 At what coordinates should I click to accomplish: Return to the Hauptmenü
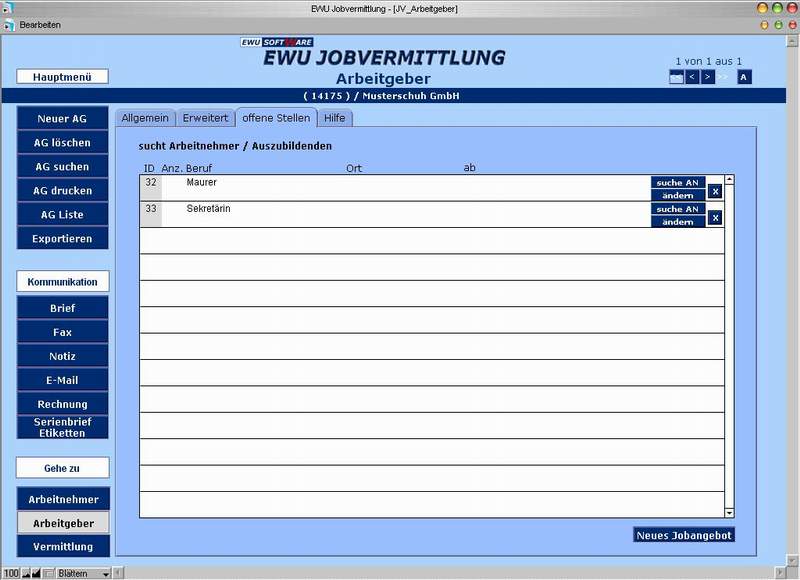(62, 77)
